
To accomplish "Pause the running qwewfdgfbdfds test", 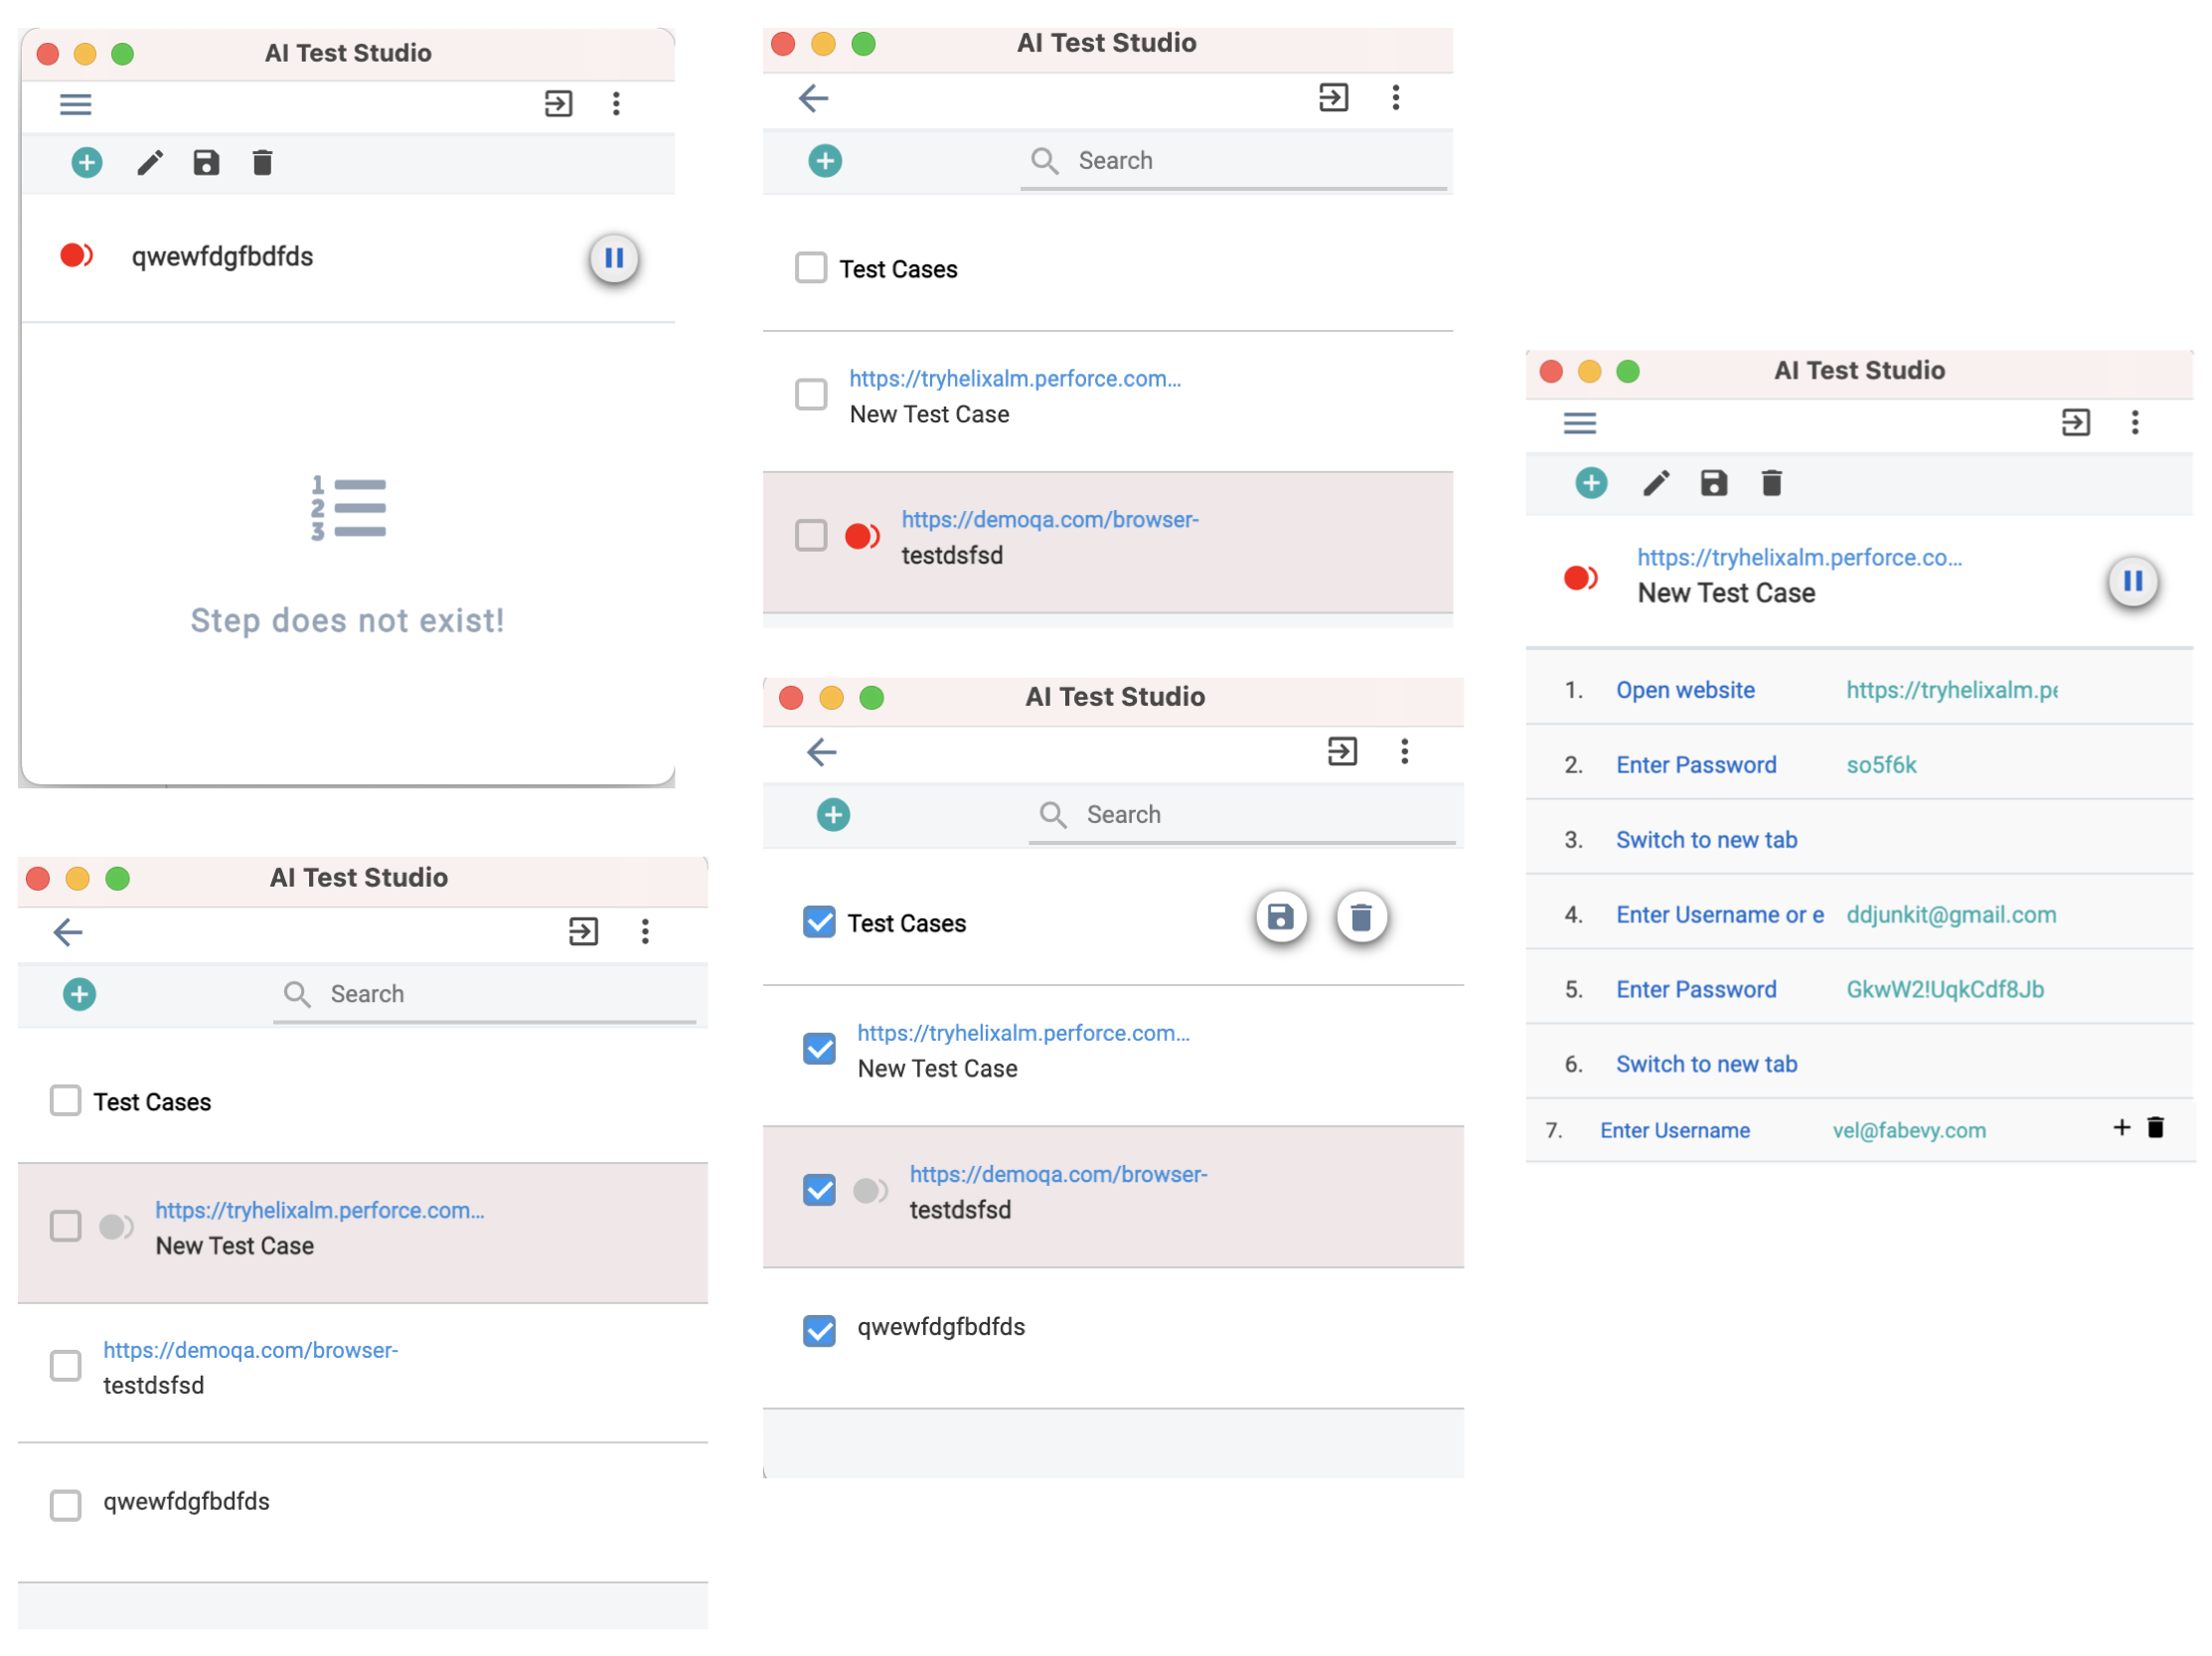I will (614, 258).
